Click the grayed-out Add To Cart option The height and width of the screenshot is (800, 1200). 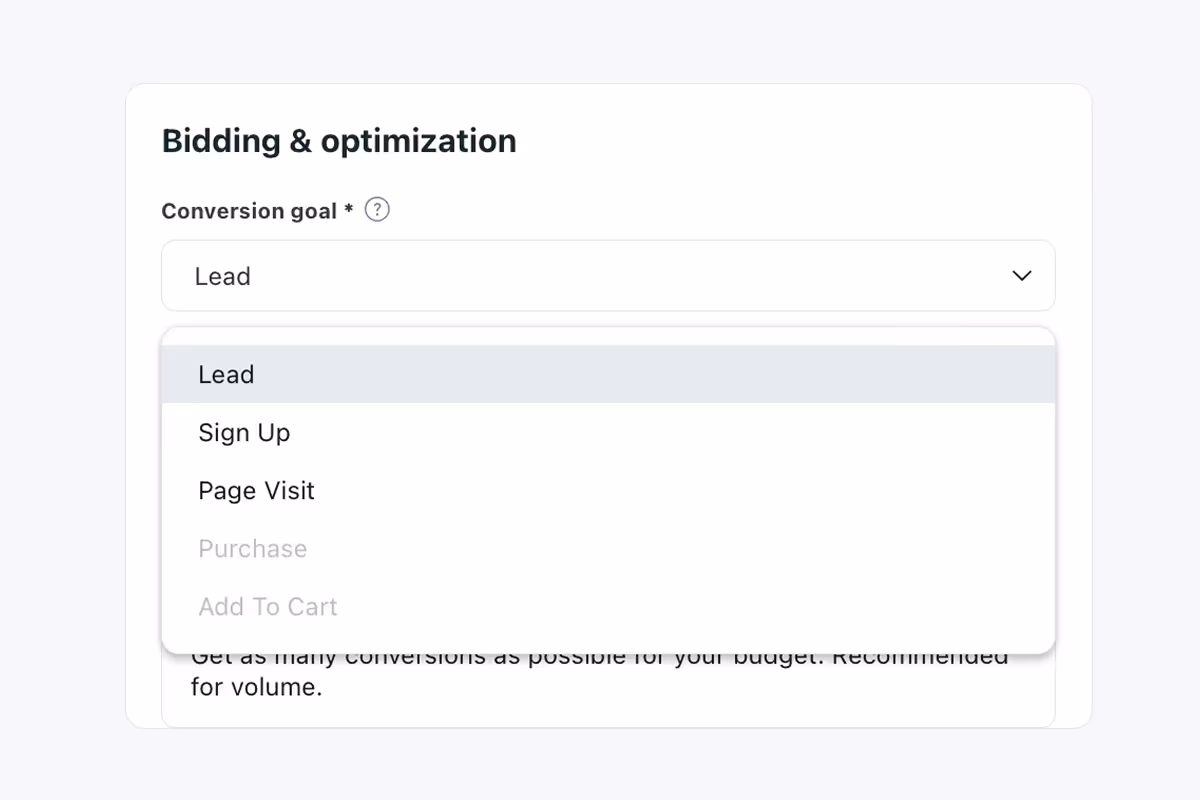tap(267, 606)
